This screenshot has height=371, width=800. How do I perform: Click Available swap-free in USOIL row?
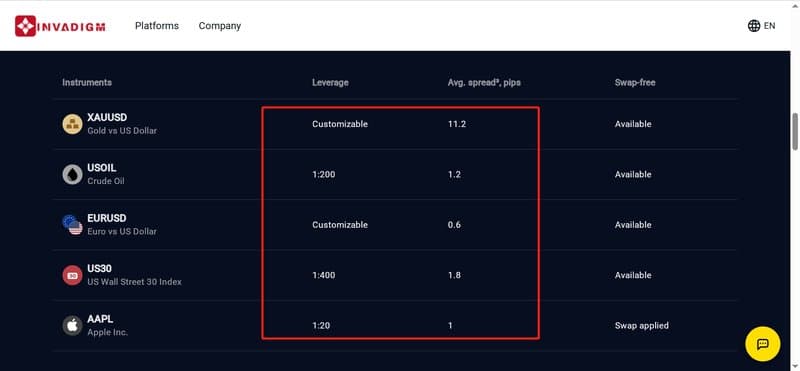633,175
